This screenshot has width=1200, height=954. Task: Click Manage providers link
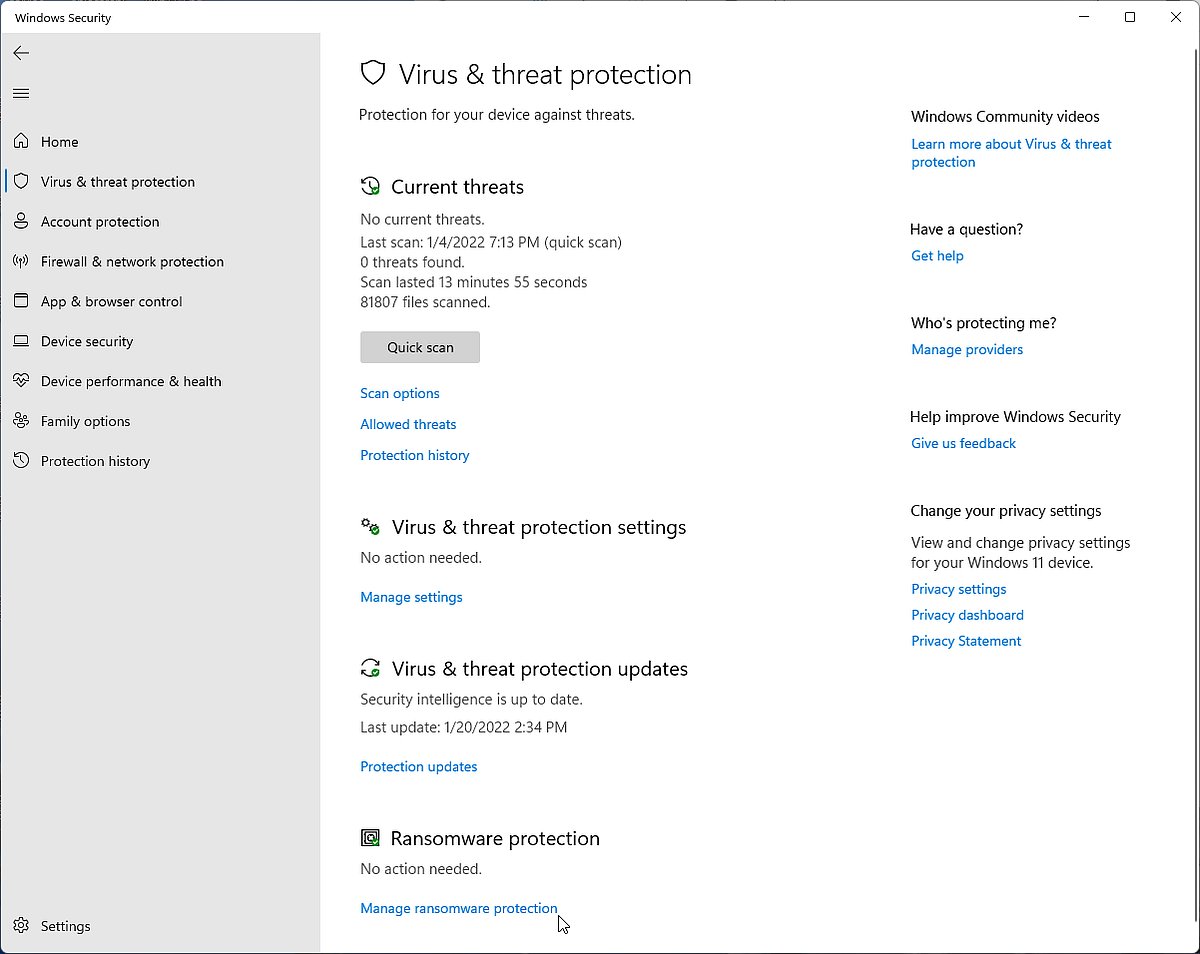(x=967, y=350)
